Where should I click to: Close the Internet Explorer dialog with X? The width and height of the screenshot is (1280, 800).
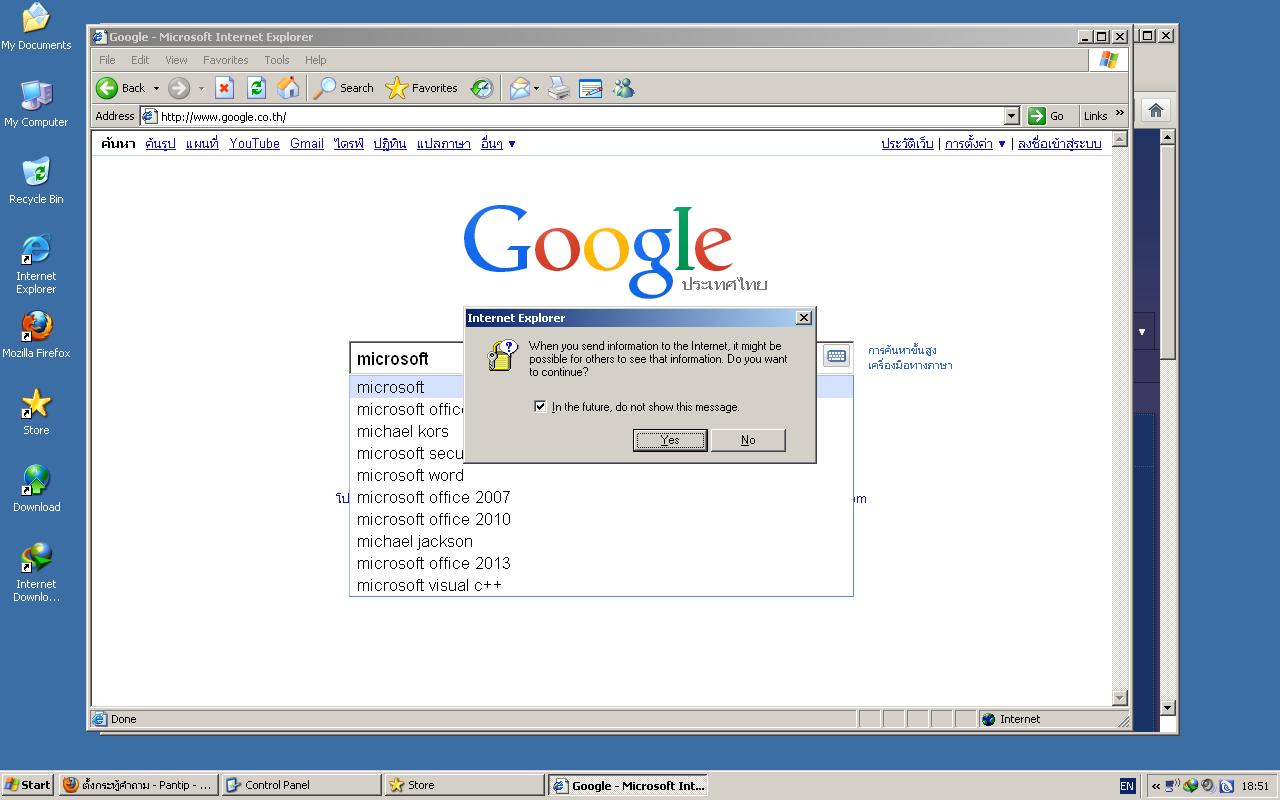point(803,317)
